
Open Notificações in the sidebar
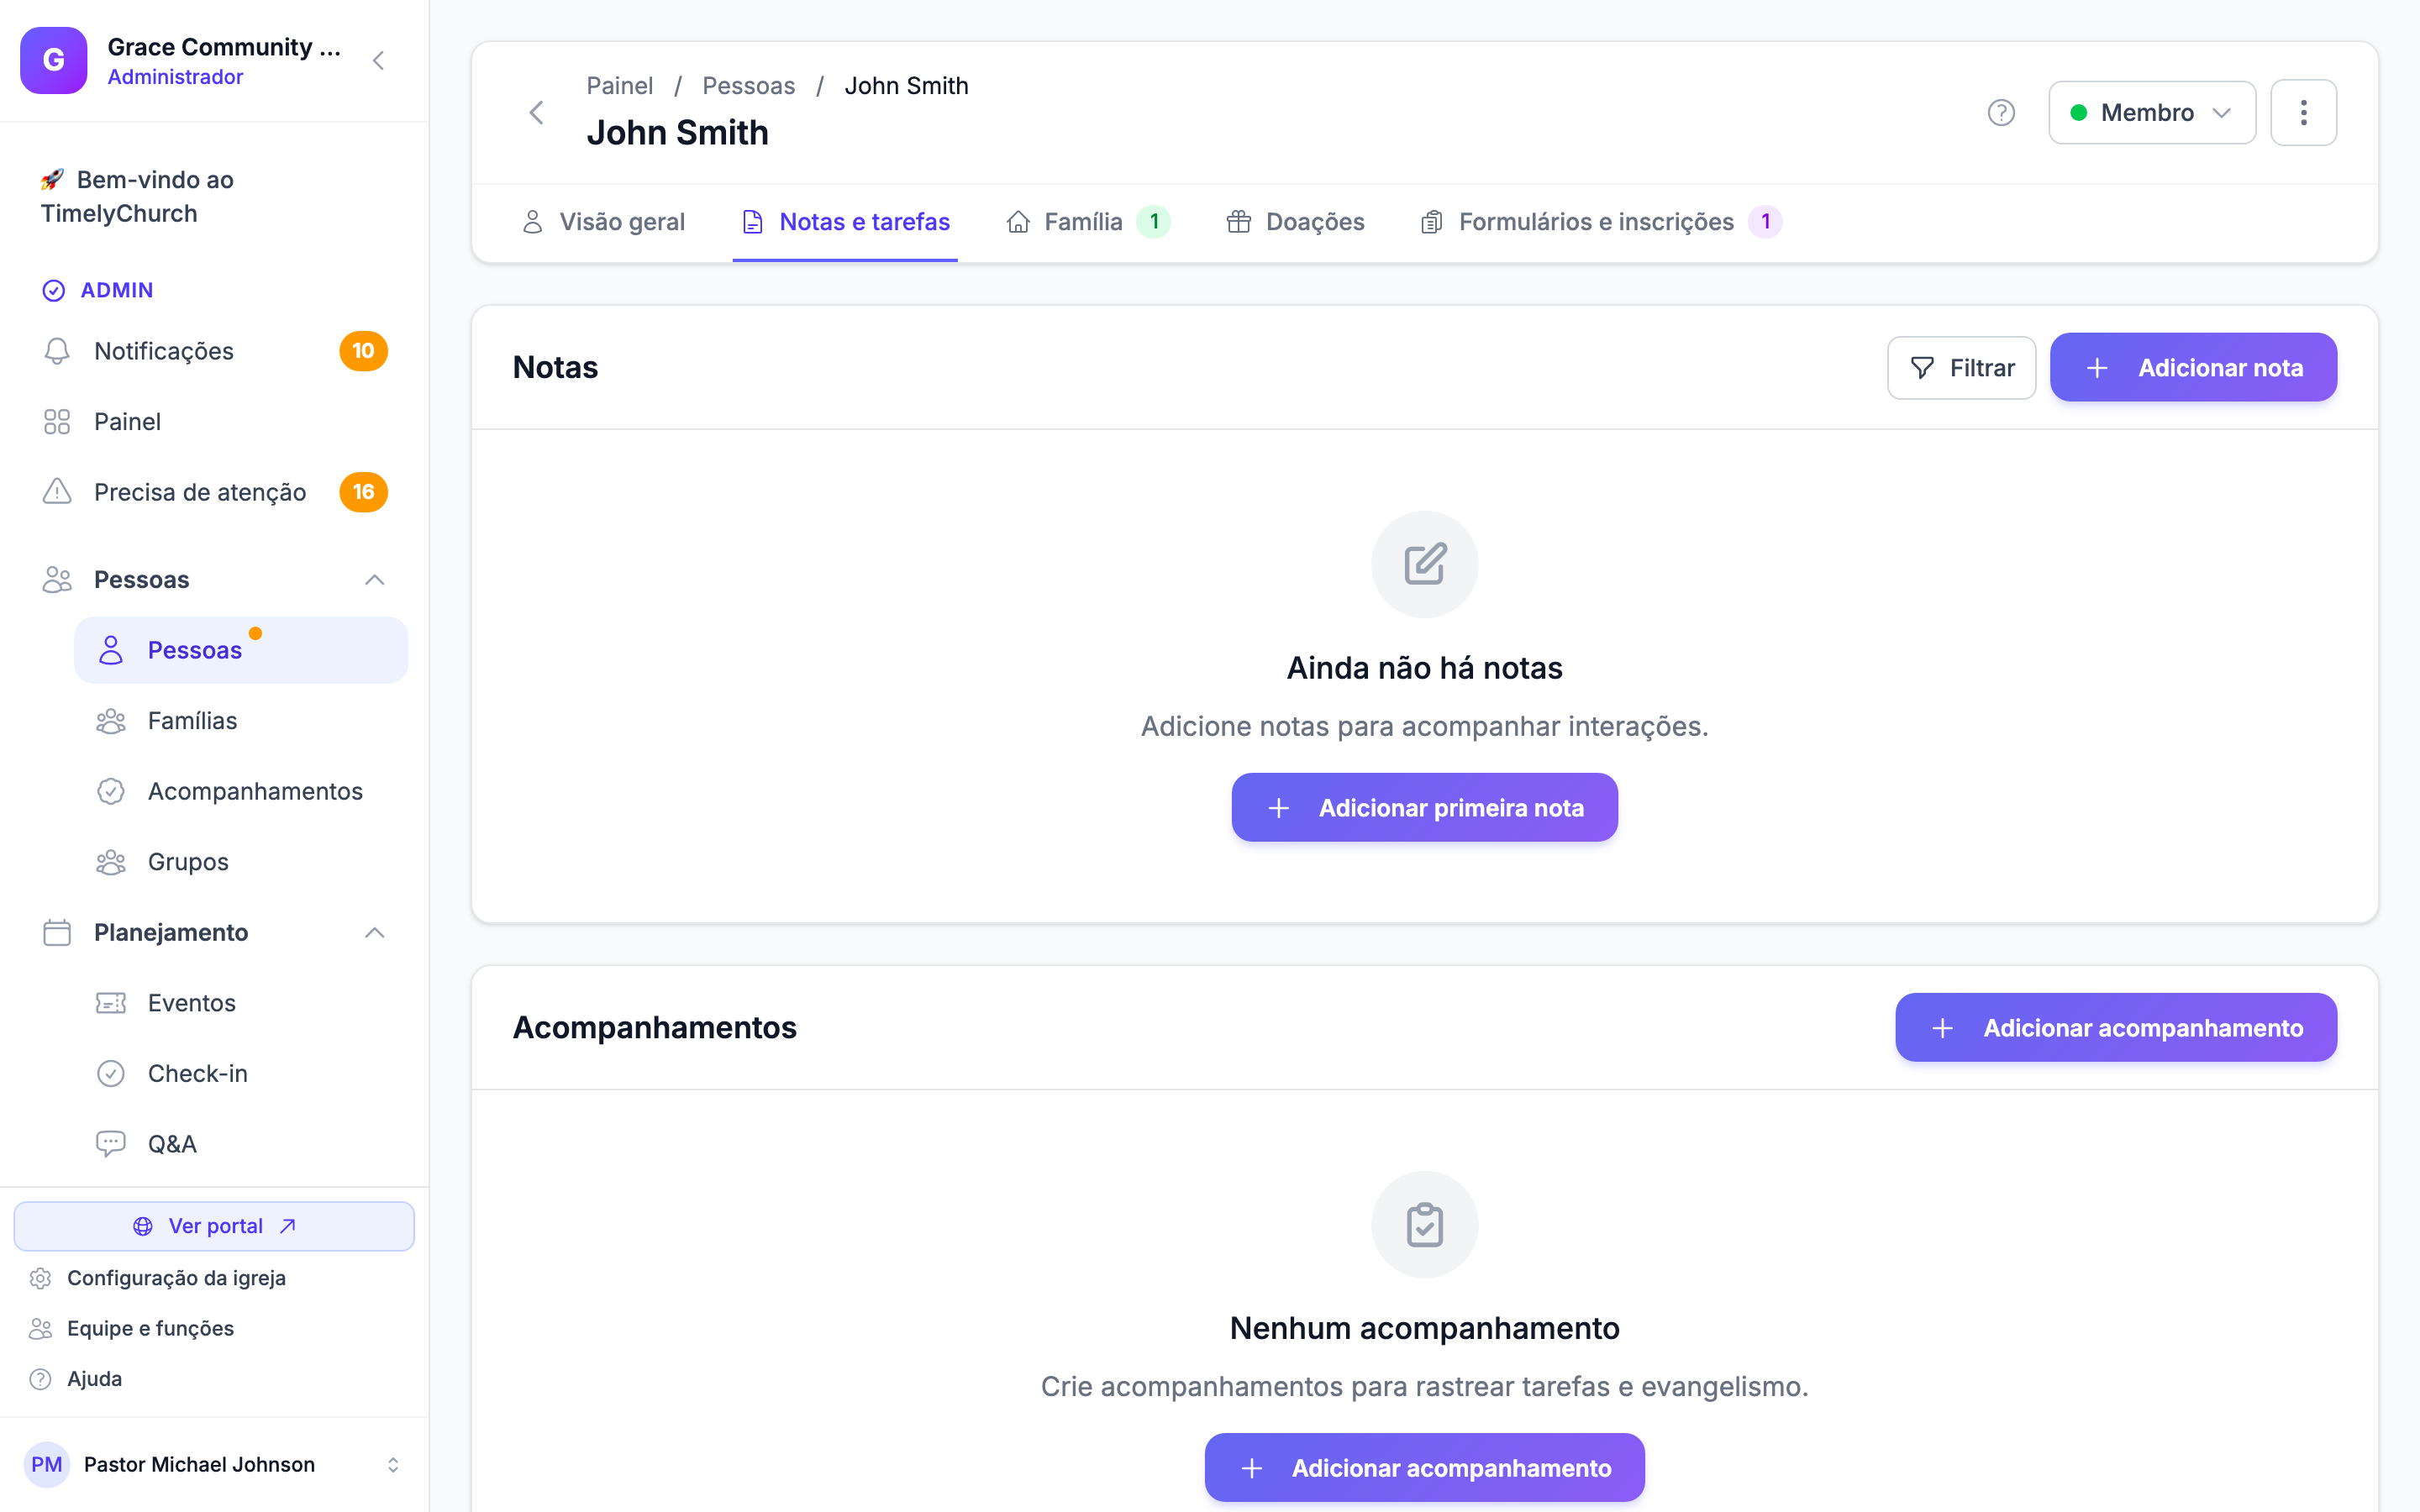point(214,351)
